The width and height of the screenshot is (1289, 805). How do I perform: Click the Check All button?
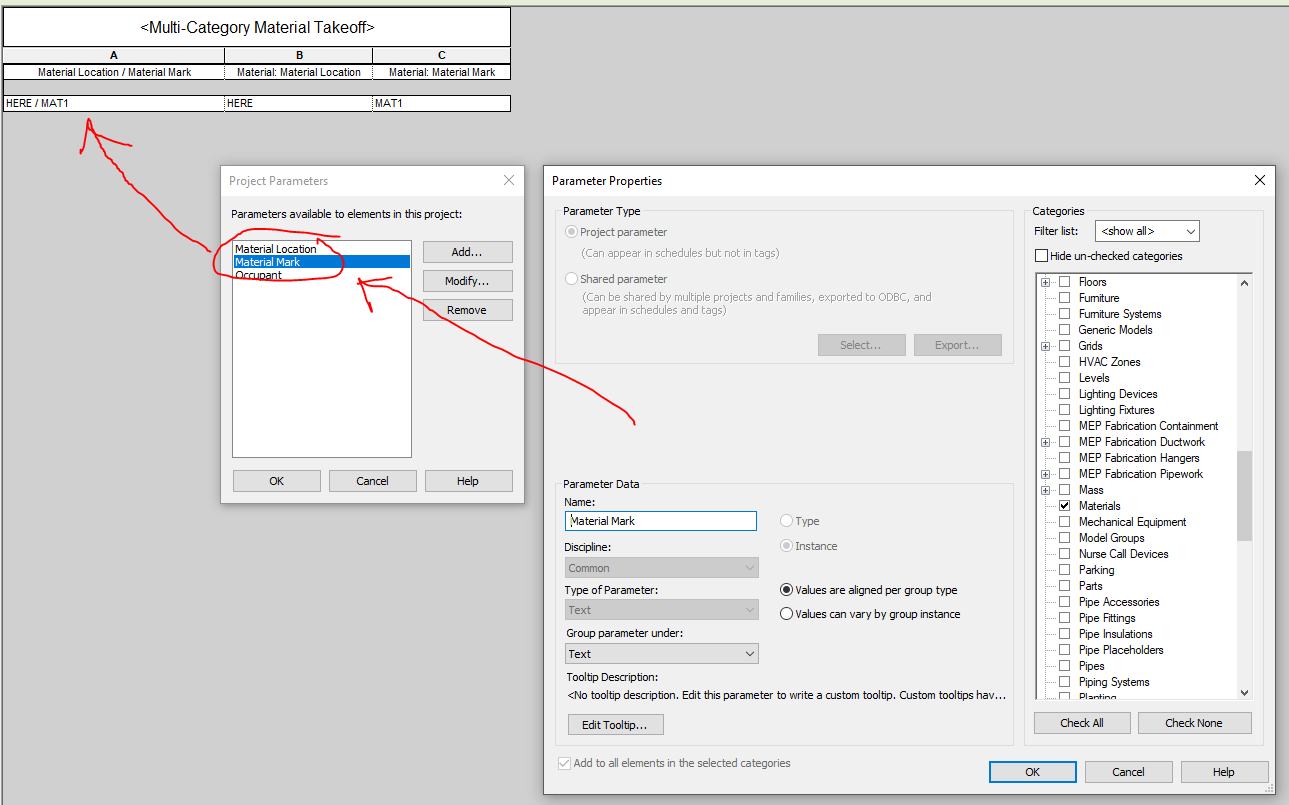(1081, 722)
